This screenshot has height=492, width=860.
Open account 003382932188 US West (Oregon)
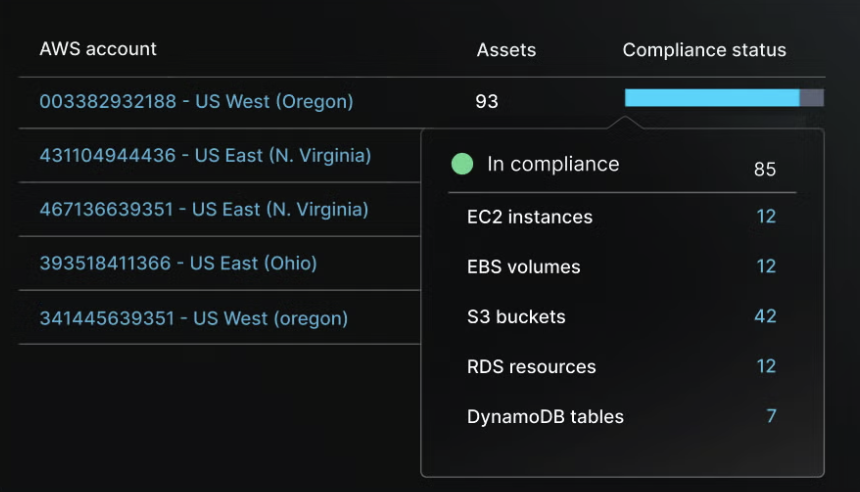pyautogui.click(x=196, y=102)
